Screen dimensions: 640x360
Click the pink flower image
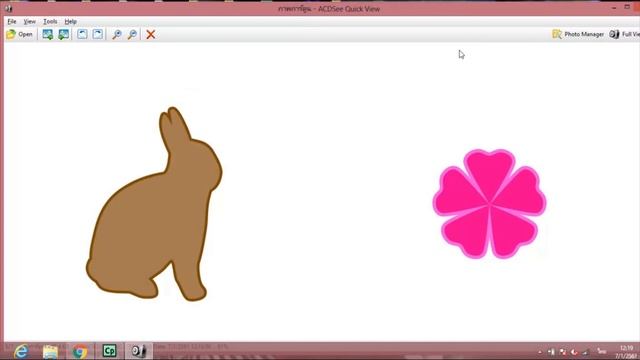click(489, 204)
